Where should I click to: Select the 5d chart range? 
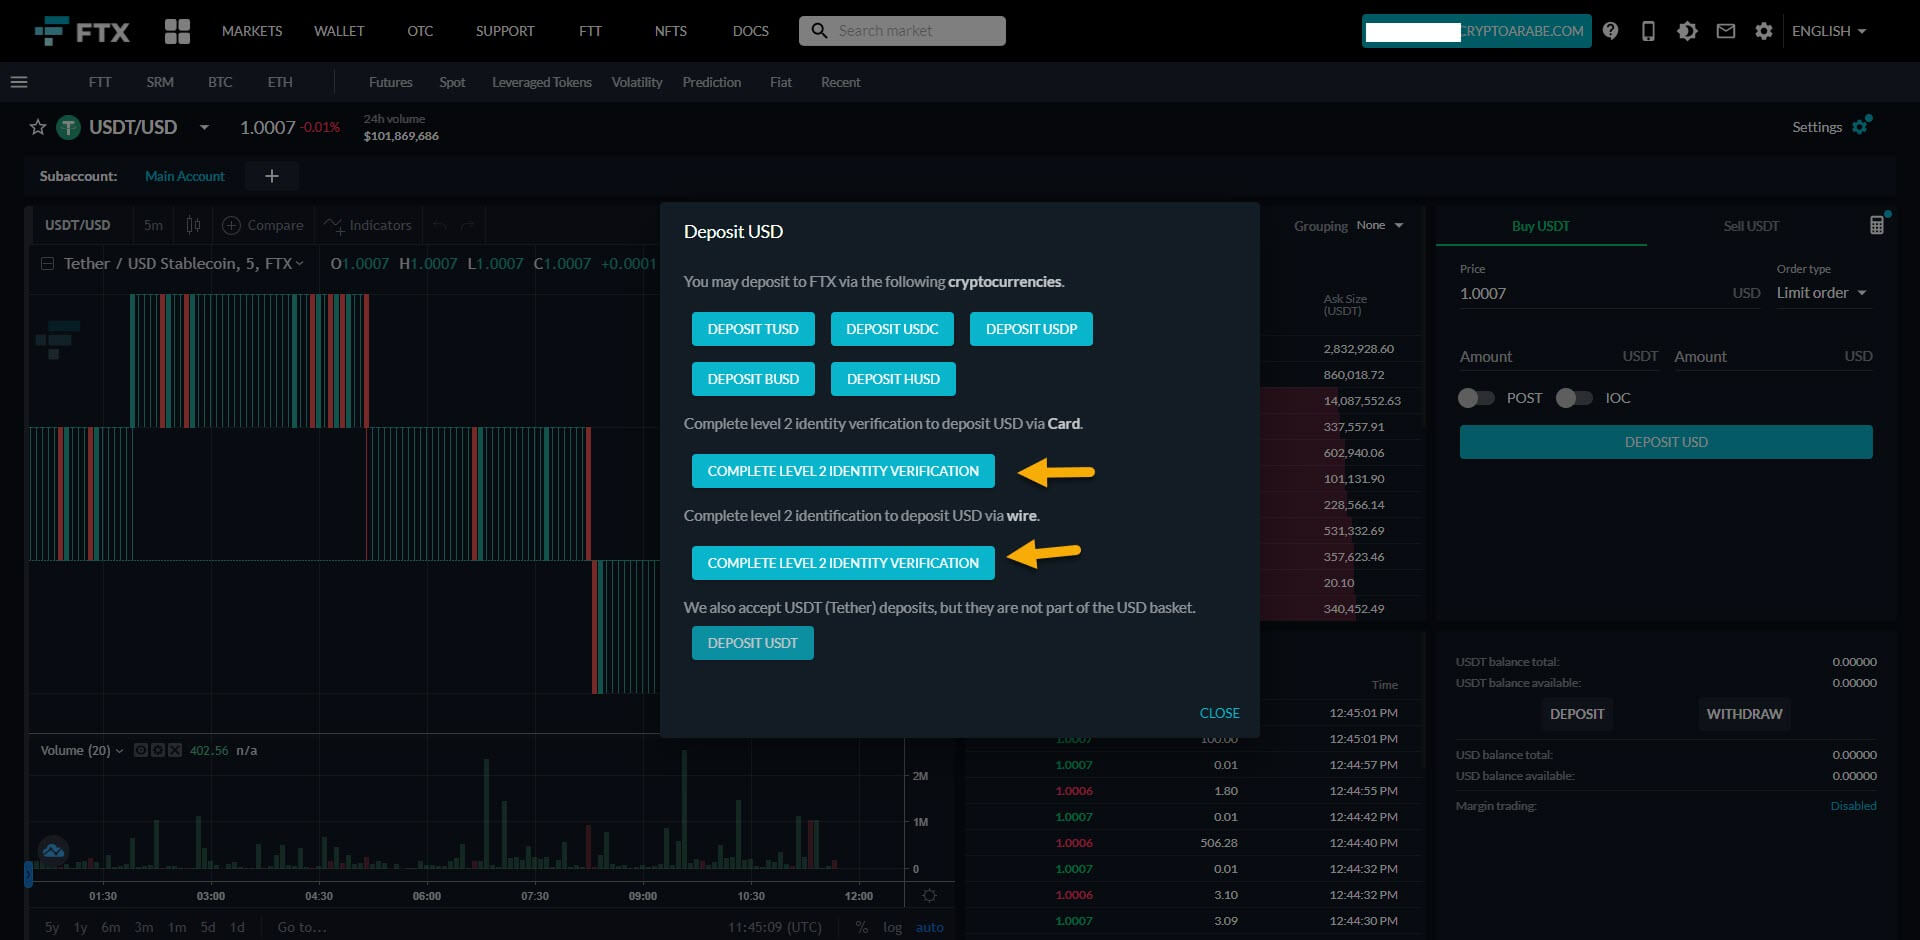pos(208,927)
